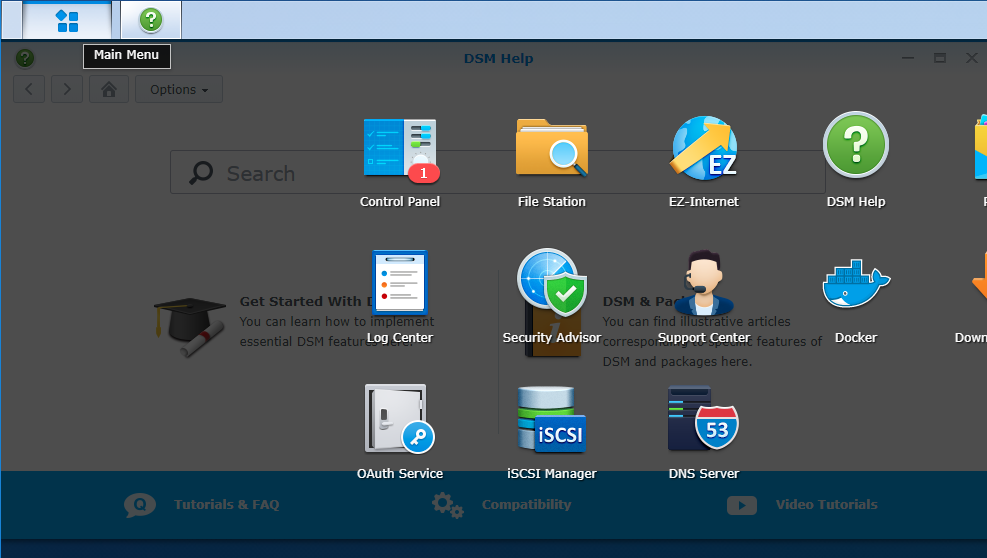
Task: Launch Security Advisor
Action: click(551, 297)
